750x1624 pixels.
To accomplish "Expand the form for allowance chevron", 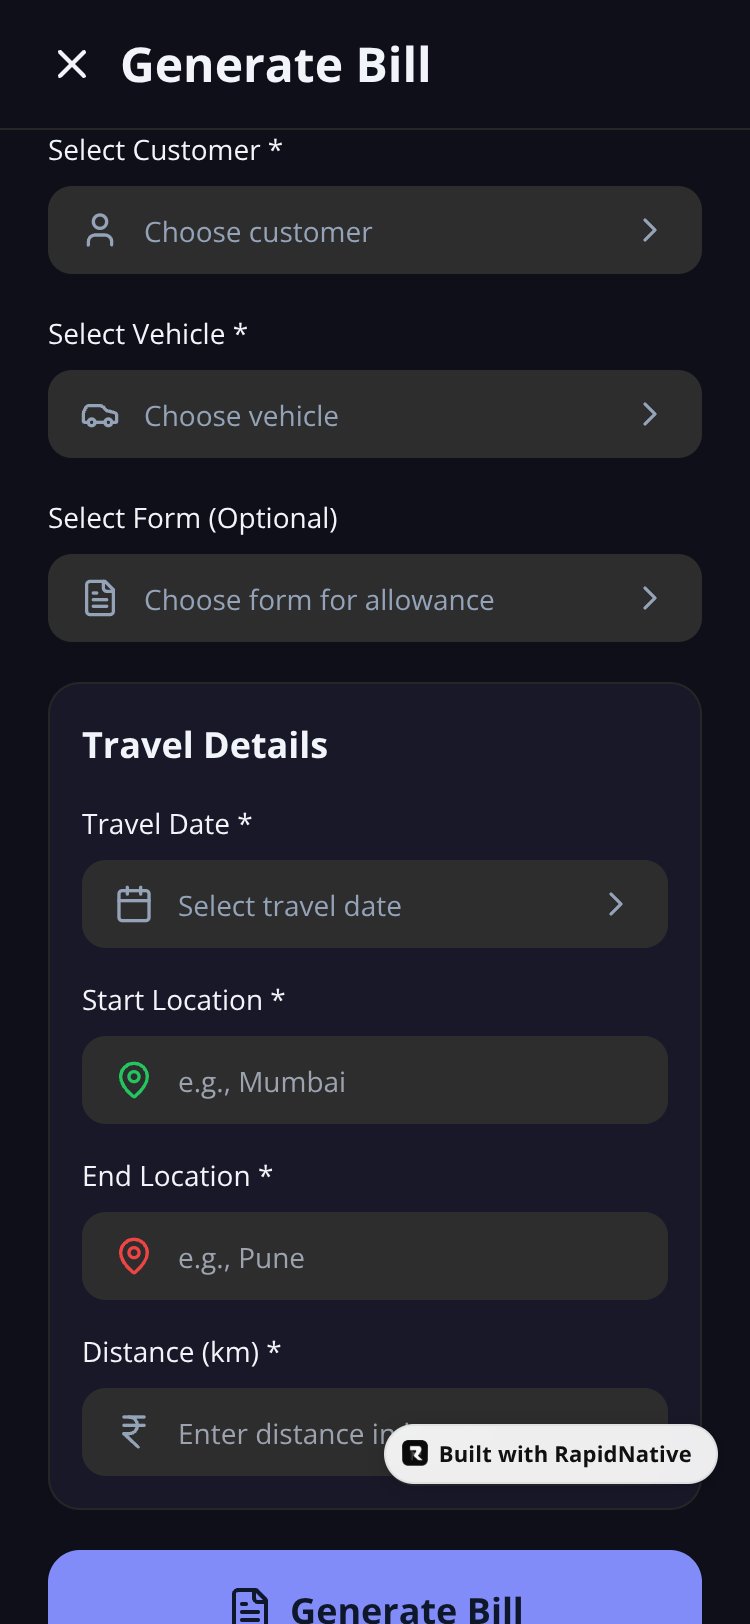I will [650, 598].
